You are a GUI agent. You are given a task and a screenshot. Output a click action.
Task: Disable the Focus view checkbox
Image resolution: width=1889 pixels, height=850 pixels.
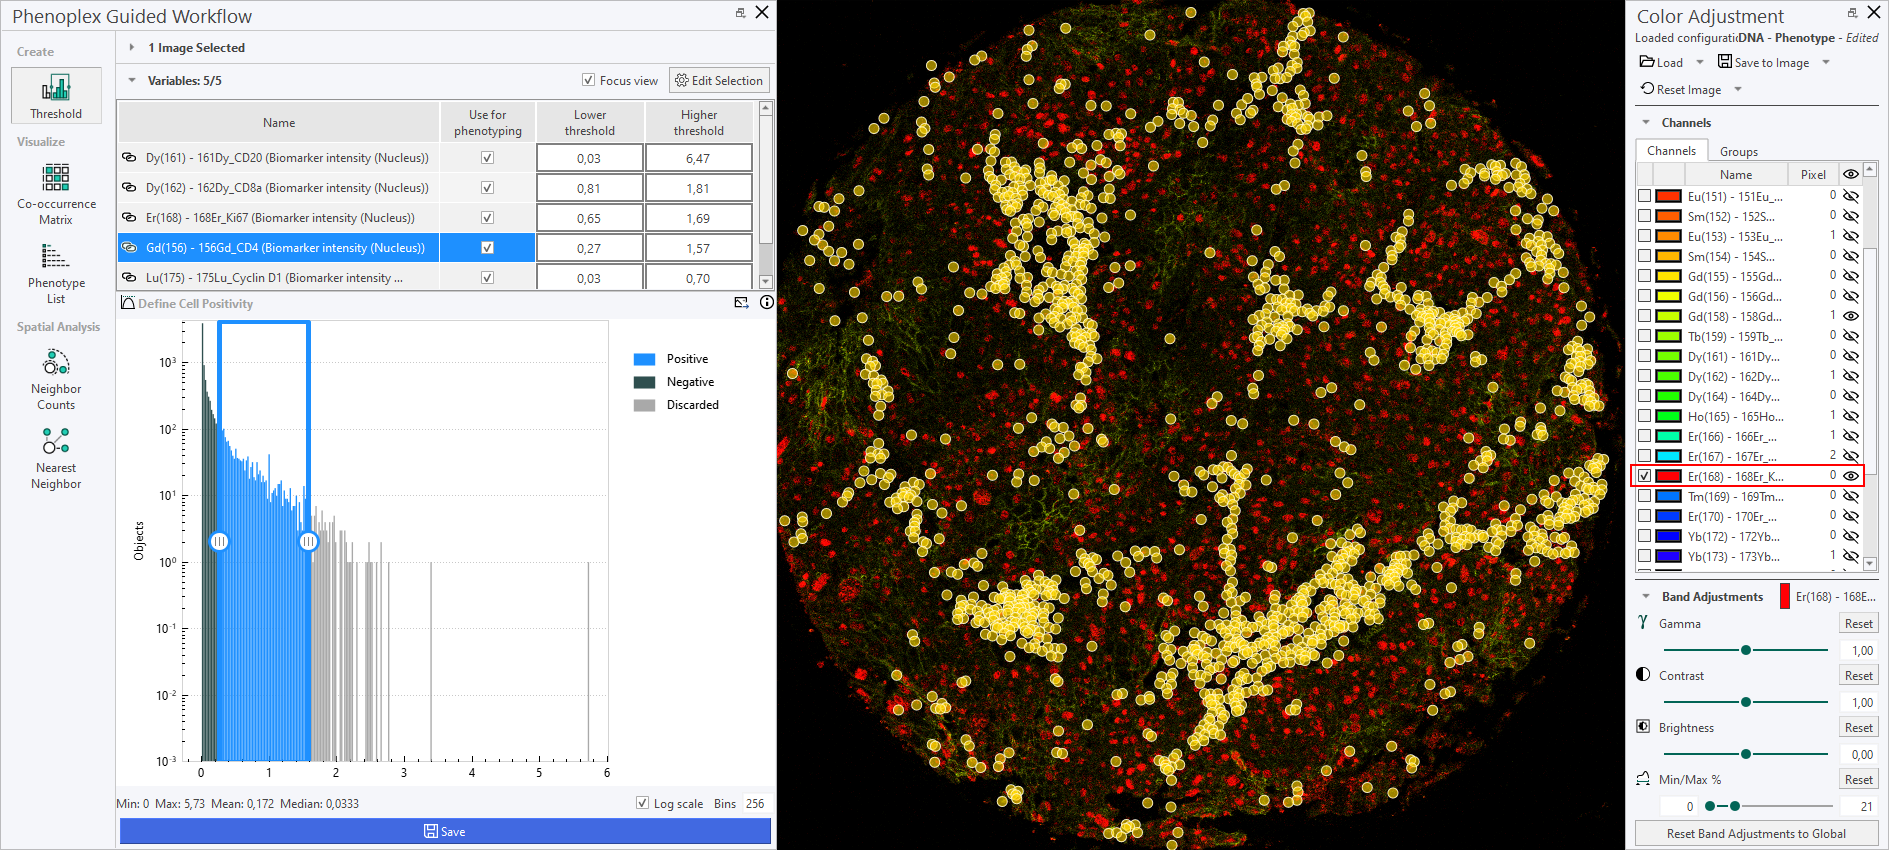click(588, 80)
